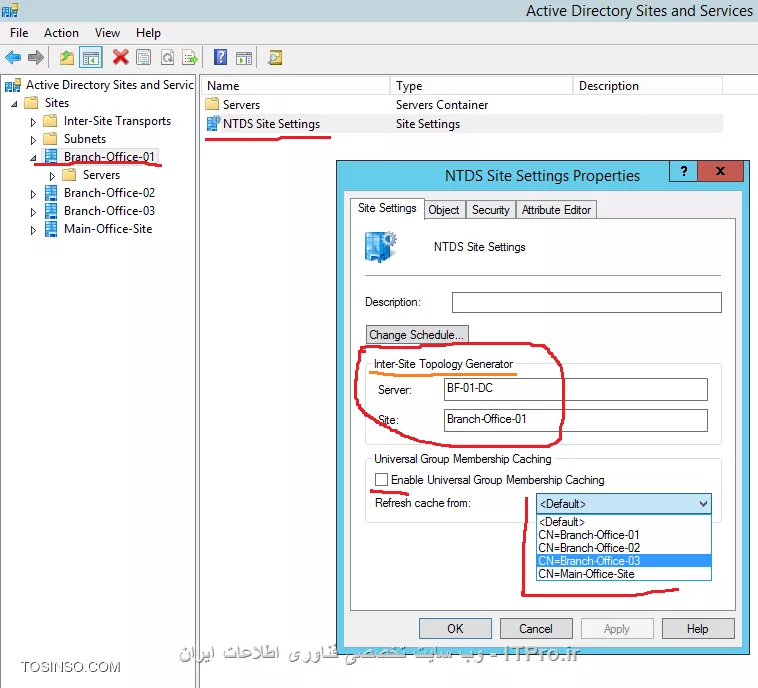Click Cancel in the properties dialog
This screenshot has height=688, width=758.
click(536, 629)
